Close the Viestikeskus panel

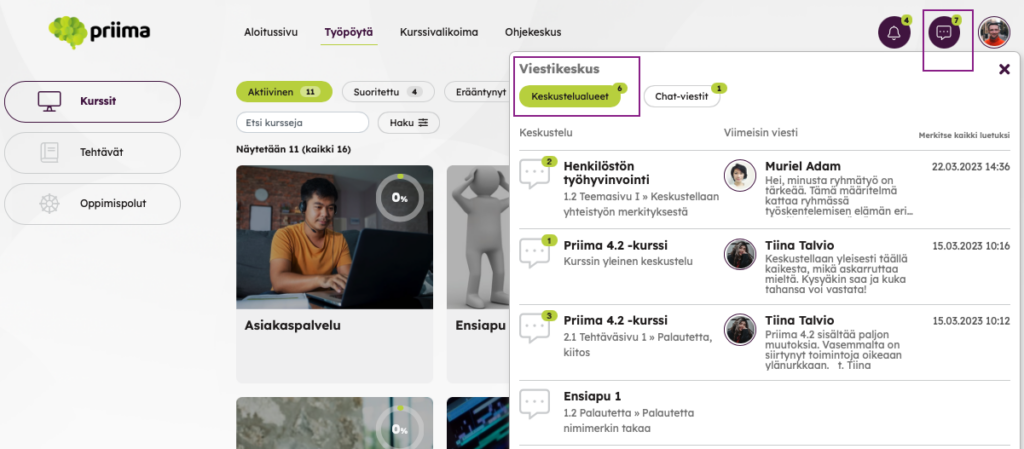(x=1004, y=69)
